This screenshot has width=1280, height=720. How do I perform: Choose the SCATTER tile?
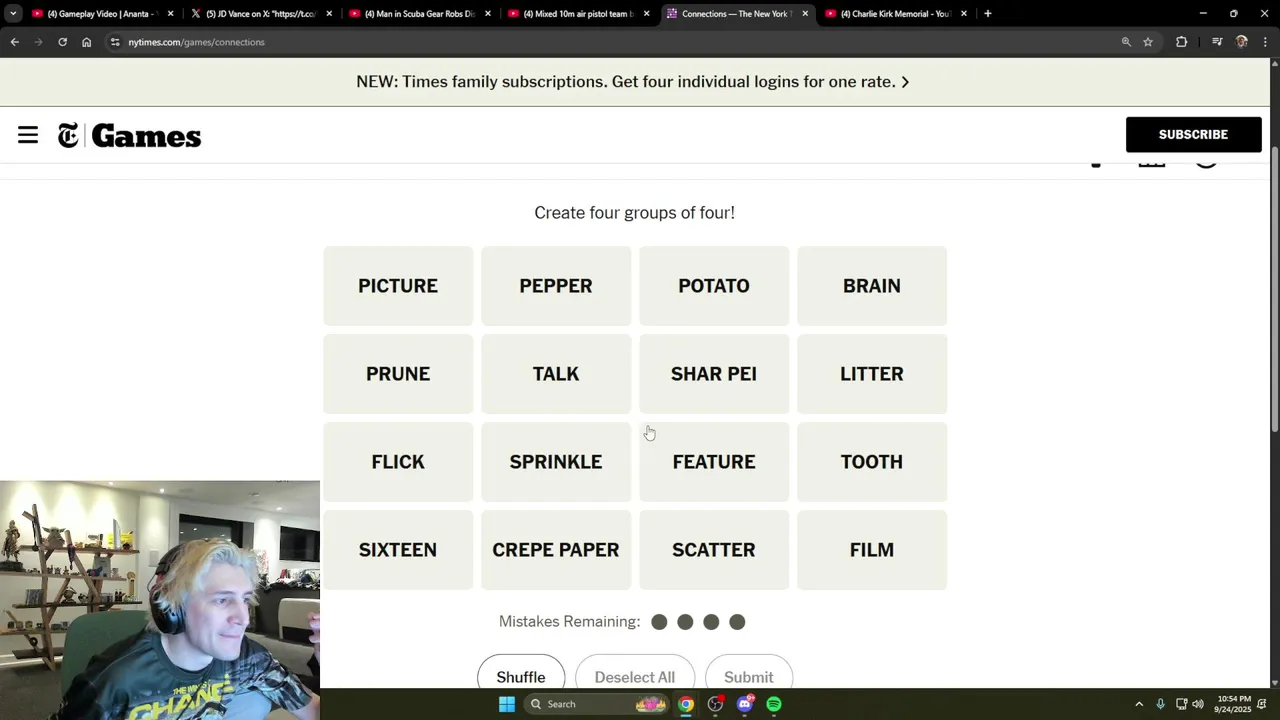tap(714, 550)
